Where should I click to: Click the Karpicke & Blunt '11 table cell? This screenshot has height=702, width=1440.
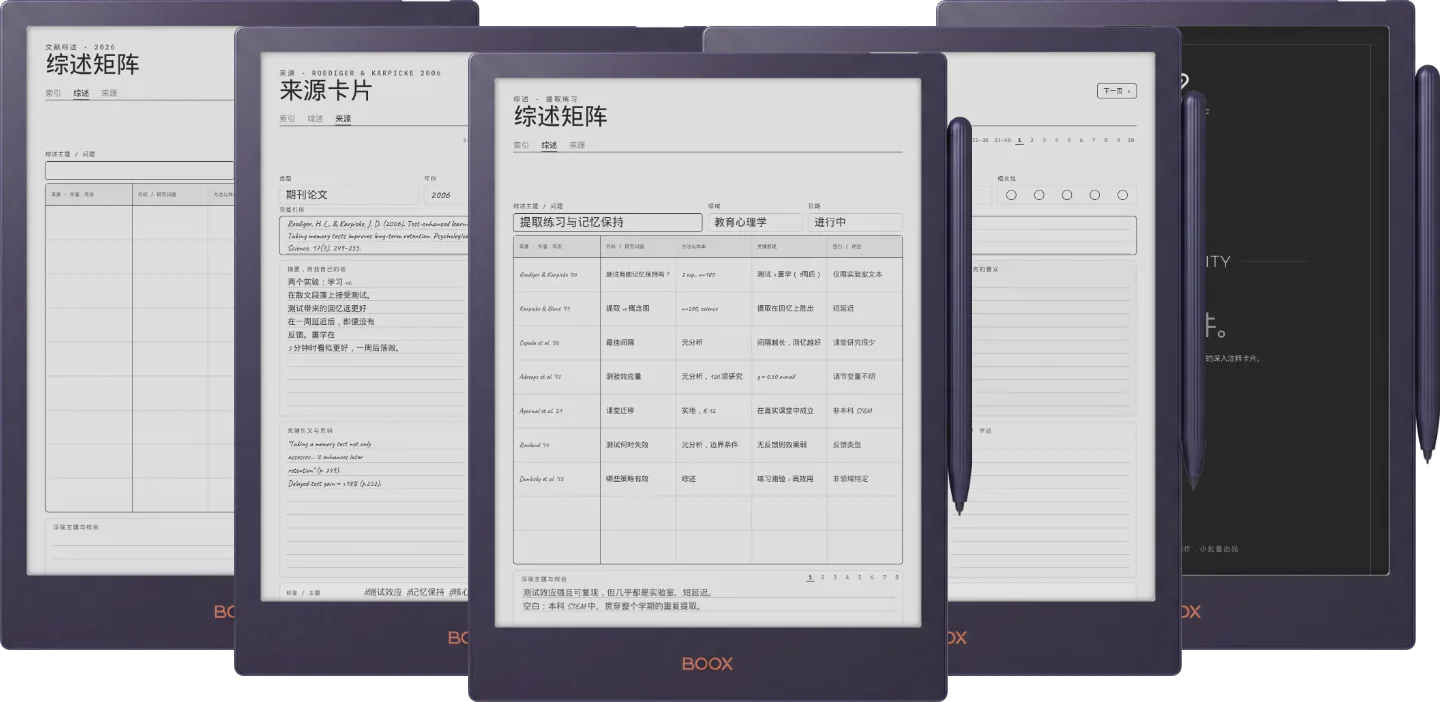pyautogui.click(x=557, y=308)
